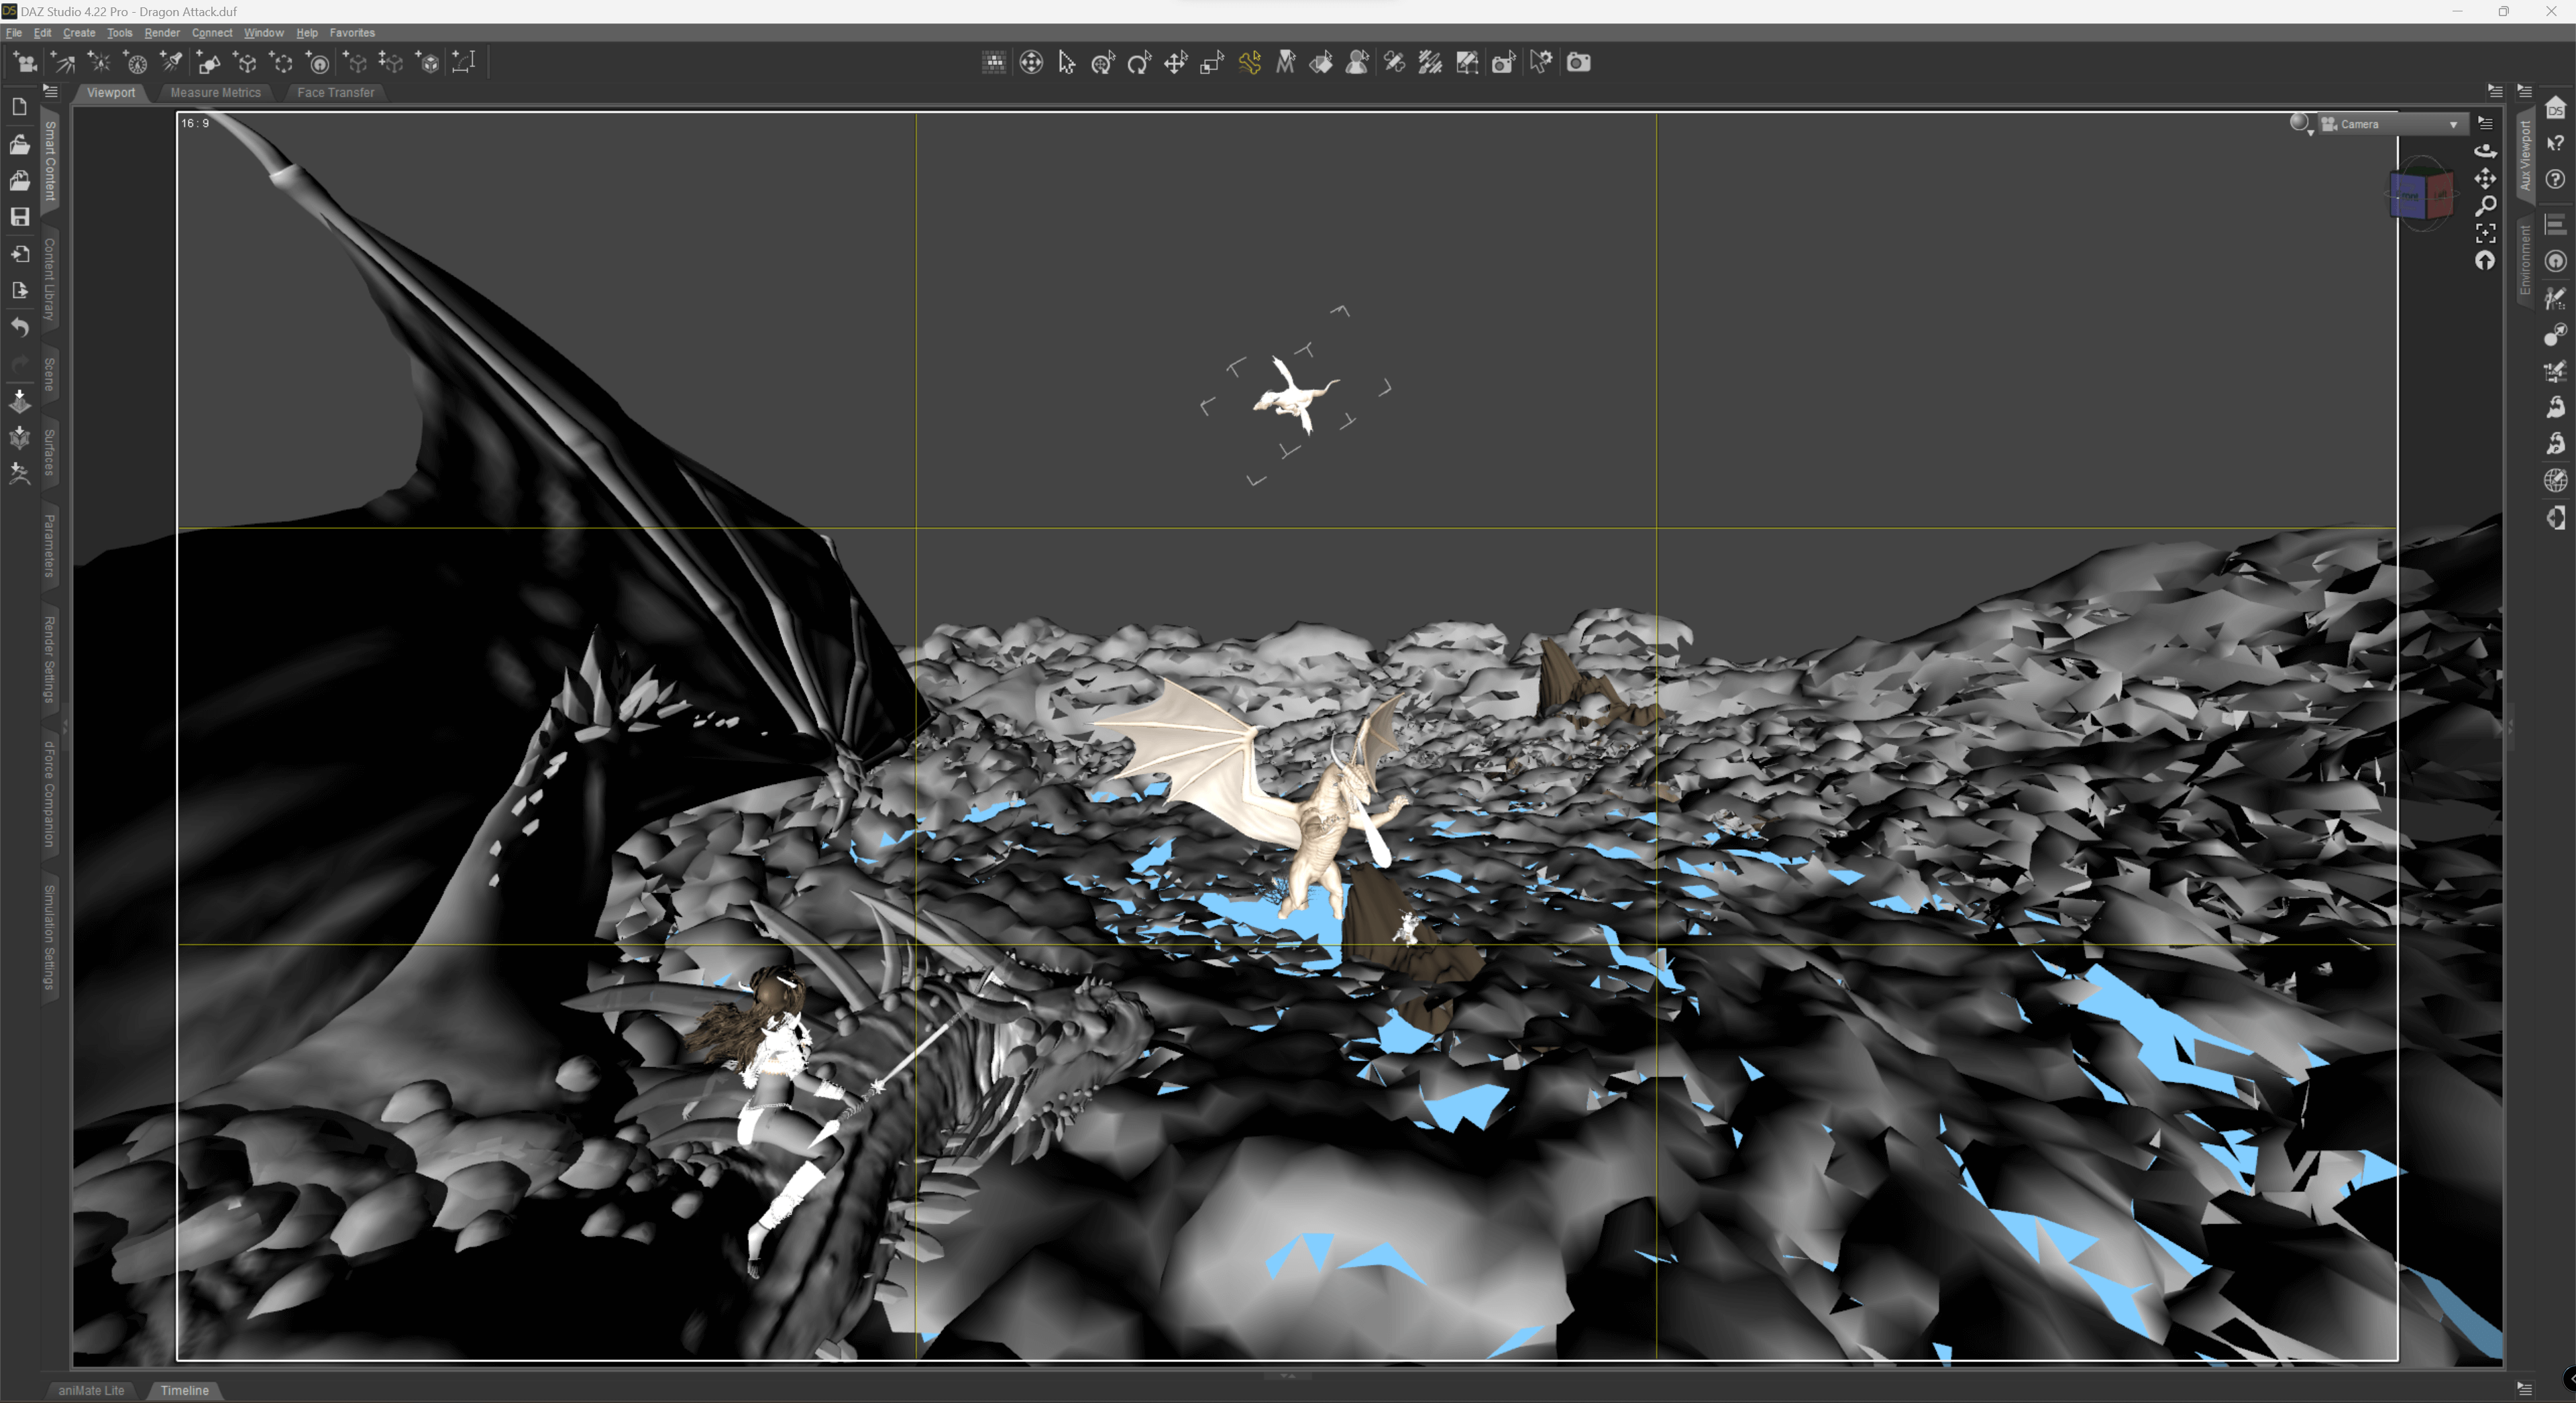The image size is (2576, 1403).
Task: Open Tool Settings cursor-gear icon
Action: pos(1541,63)
